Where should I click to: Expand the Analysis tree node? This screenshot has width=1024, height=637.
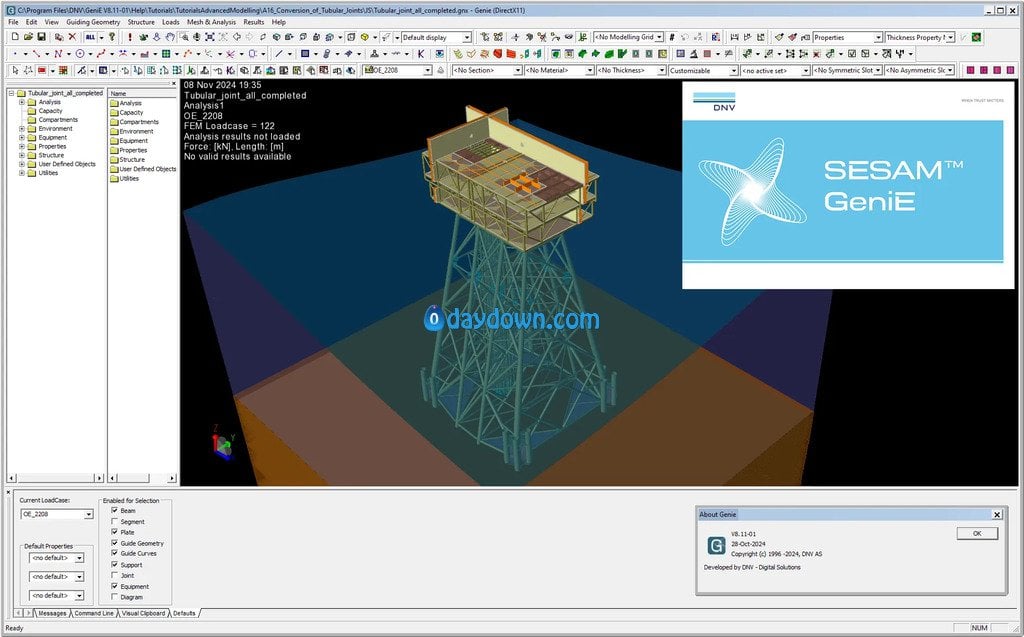[22, 102]
